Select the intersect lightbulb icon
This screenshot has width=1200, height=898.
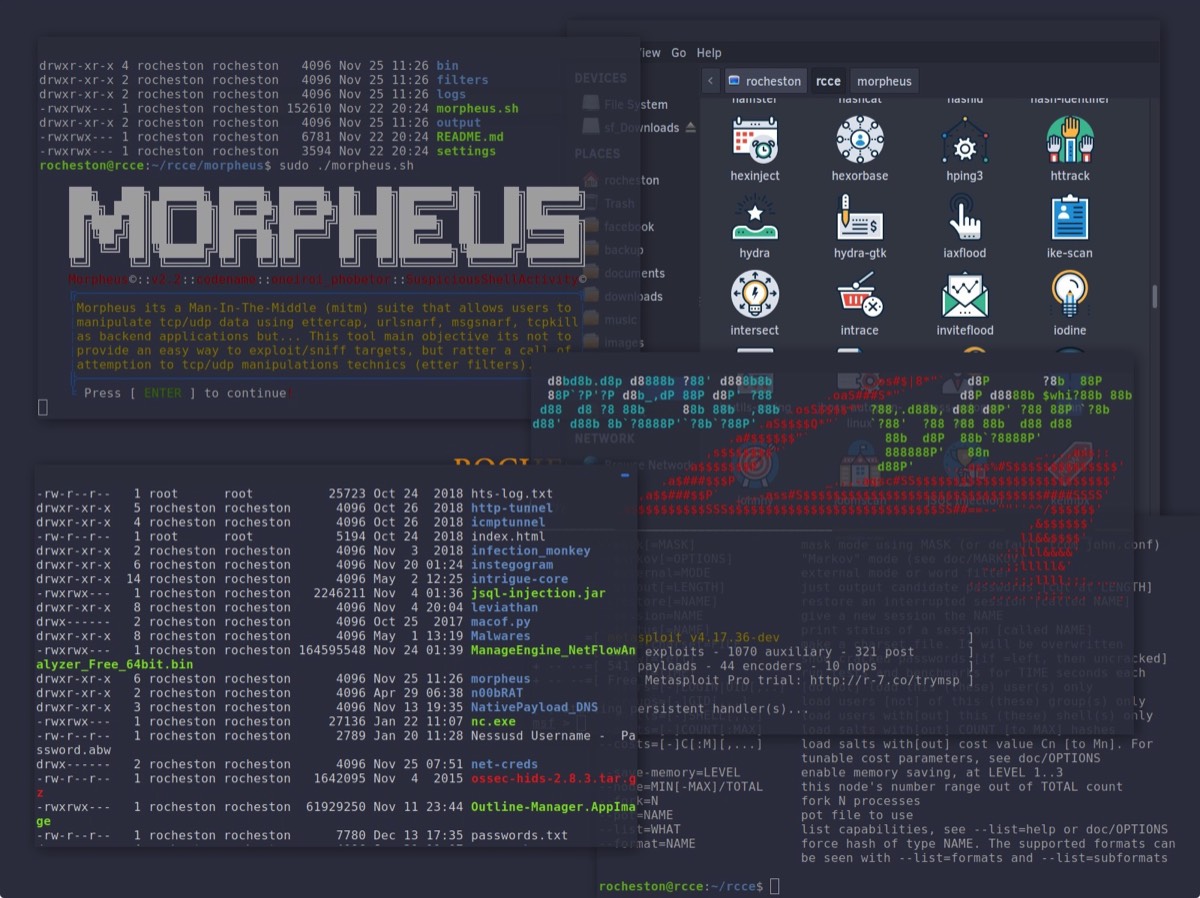pyautogui.click(x=754, y=295)
